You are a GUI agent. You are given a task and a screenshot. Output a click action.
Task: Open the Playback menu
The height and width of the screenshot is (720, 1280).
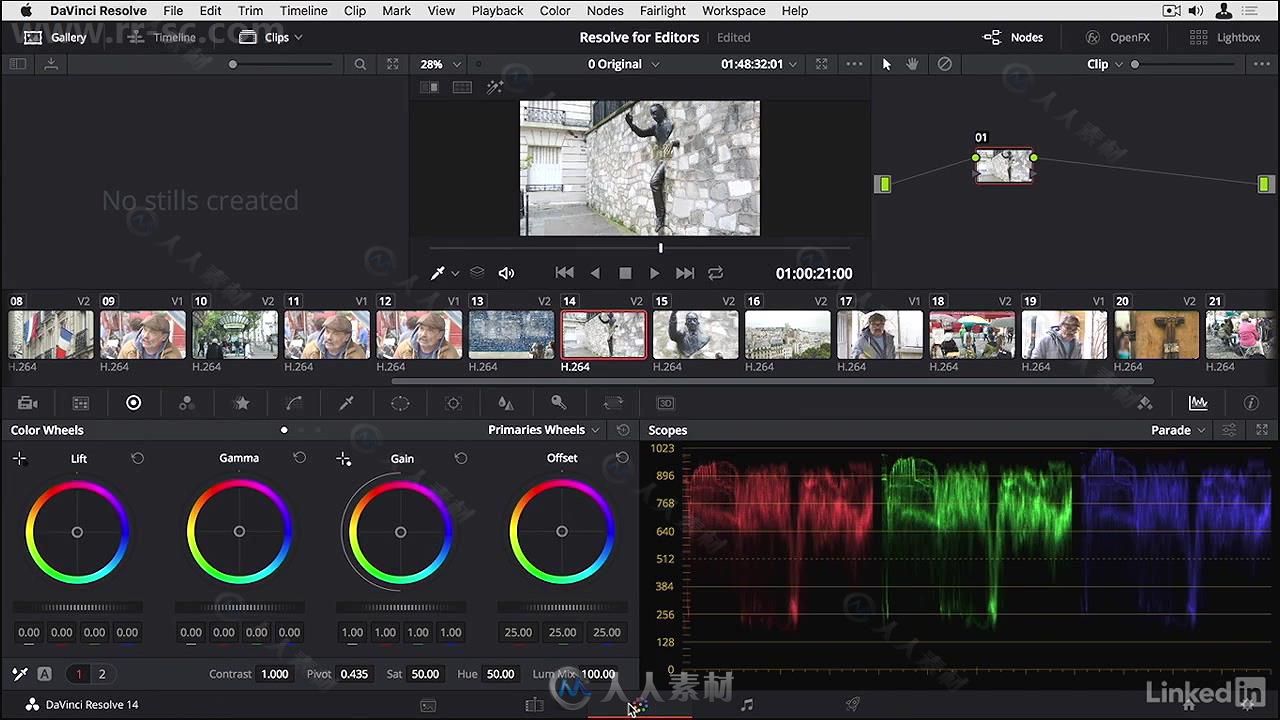click(x=497, y=11)
